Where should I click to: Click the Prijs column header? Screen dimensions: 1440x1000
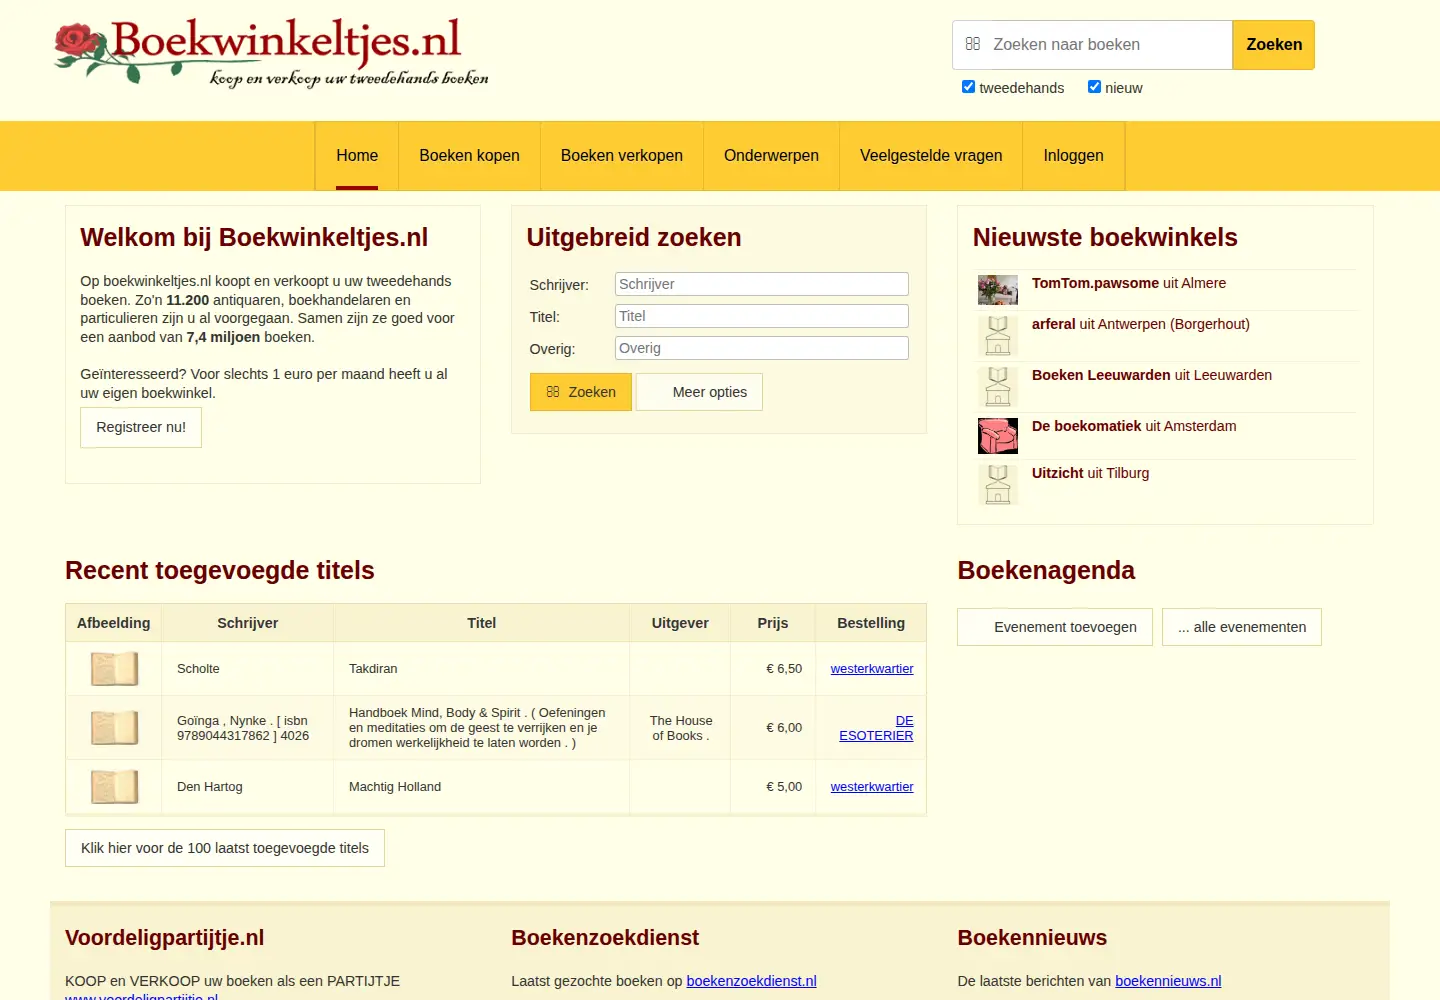click(x=773, y=623)
